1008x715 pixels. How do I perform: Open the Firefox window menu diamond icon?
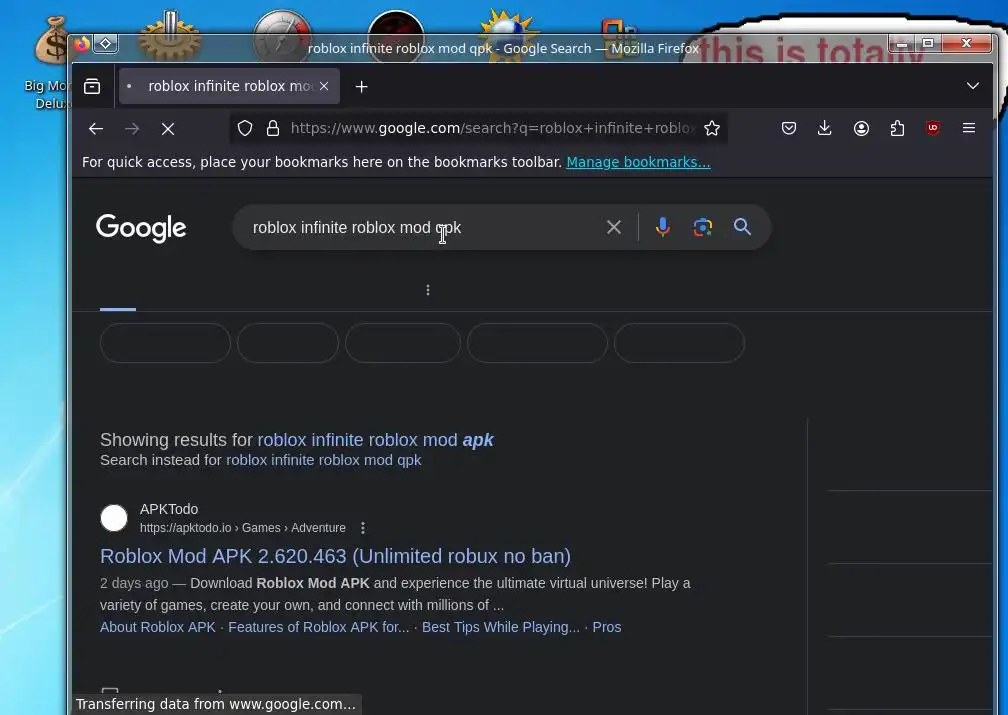105,44
